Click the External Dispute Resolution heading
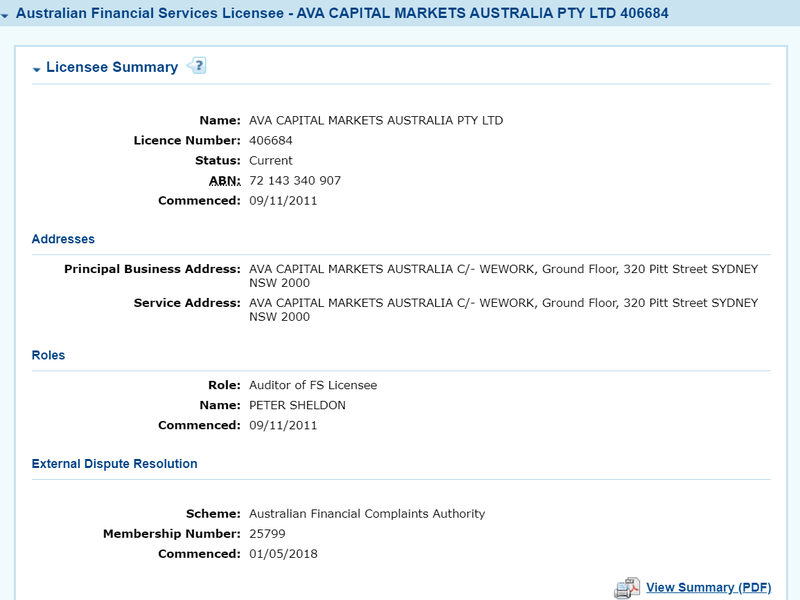This screenshot has height=600, width=800. (x=114, y=464)
